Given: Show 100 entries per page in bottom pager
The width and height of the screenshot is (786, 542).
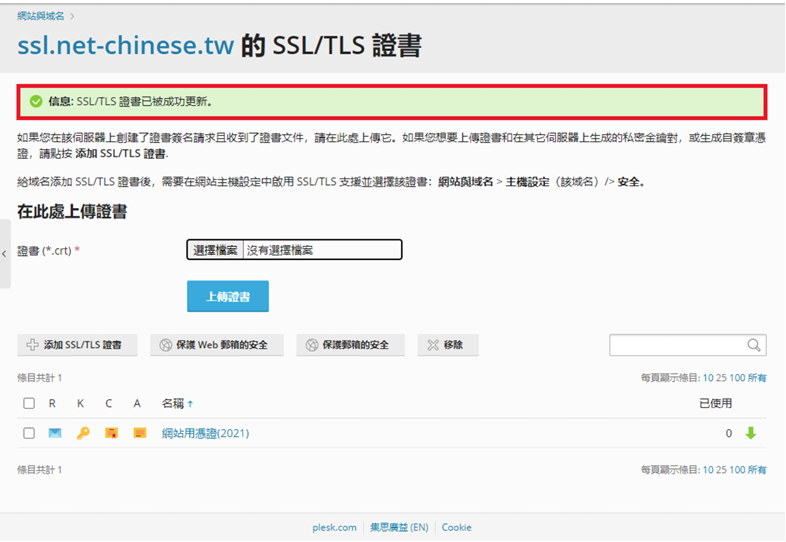Looking at the screenshot, I should (x=737, y=470).
